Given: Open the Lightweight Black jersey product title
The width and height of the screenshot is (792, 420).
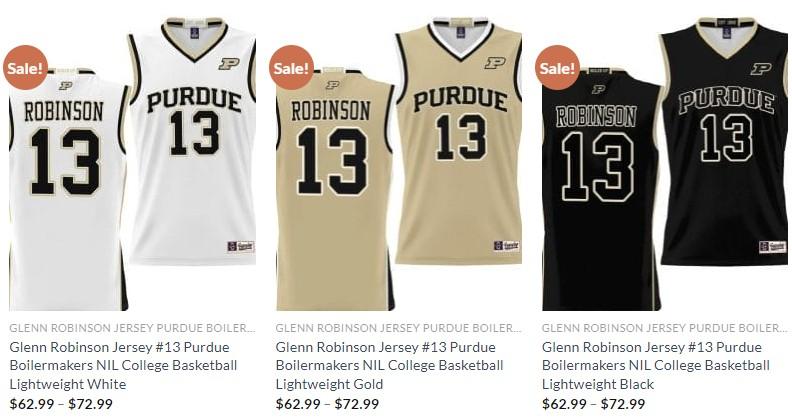Looking at the screenshot, I should [656, 365].
